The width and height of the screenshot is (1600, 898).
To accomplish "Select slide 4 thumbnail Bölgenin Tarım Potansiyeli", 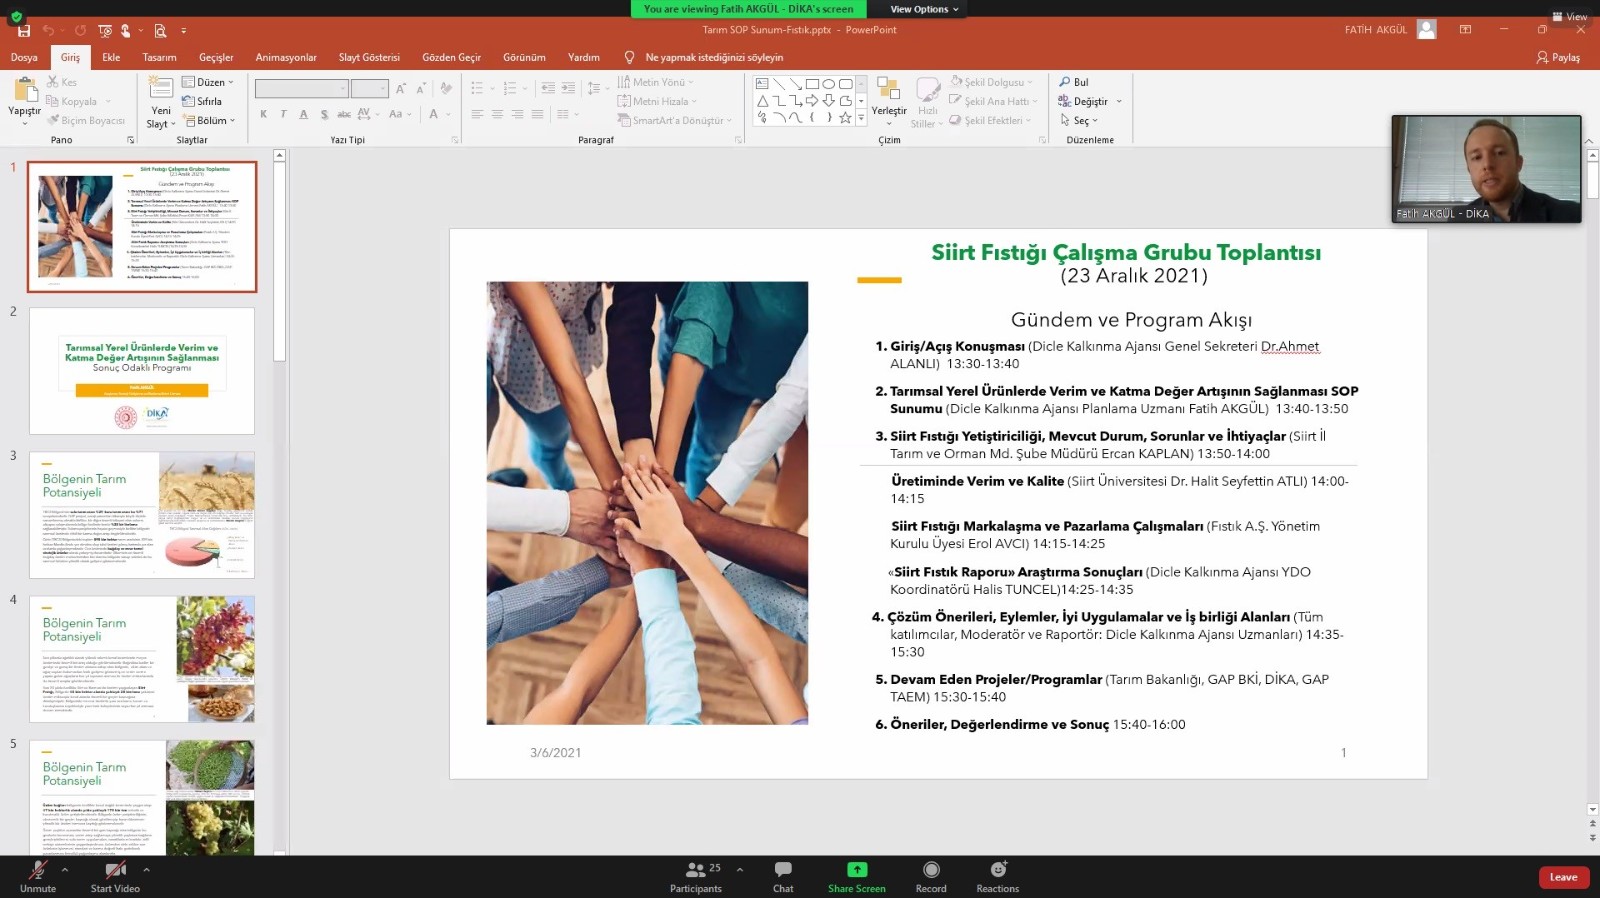I will pyautogui.click(x=142, y=659).
